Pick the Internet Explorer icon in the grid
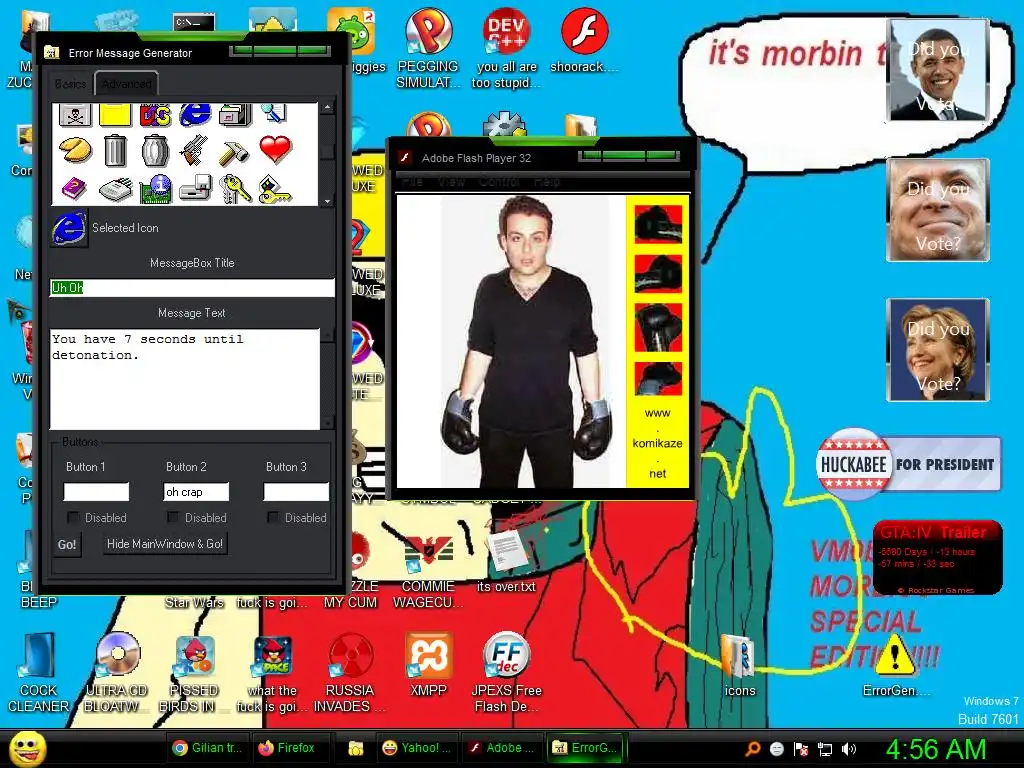The image size is (1024, 768). coord(195,115)
